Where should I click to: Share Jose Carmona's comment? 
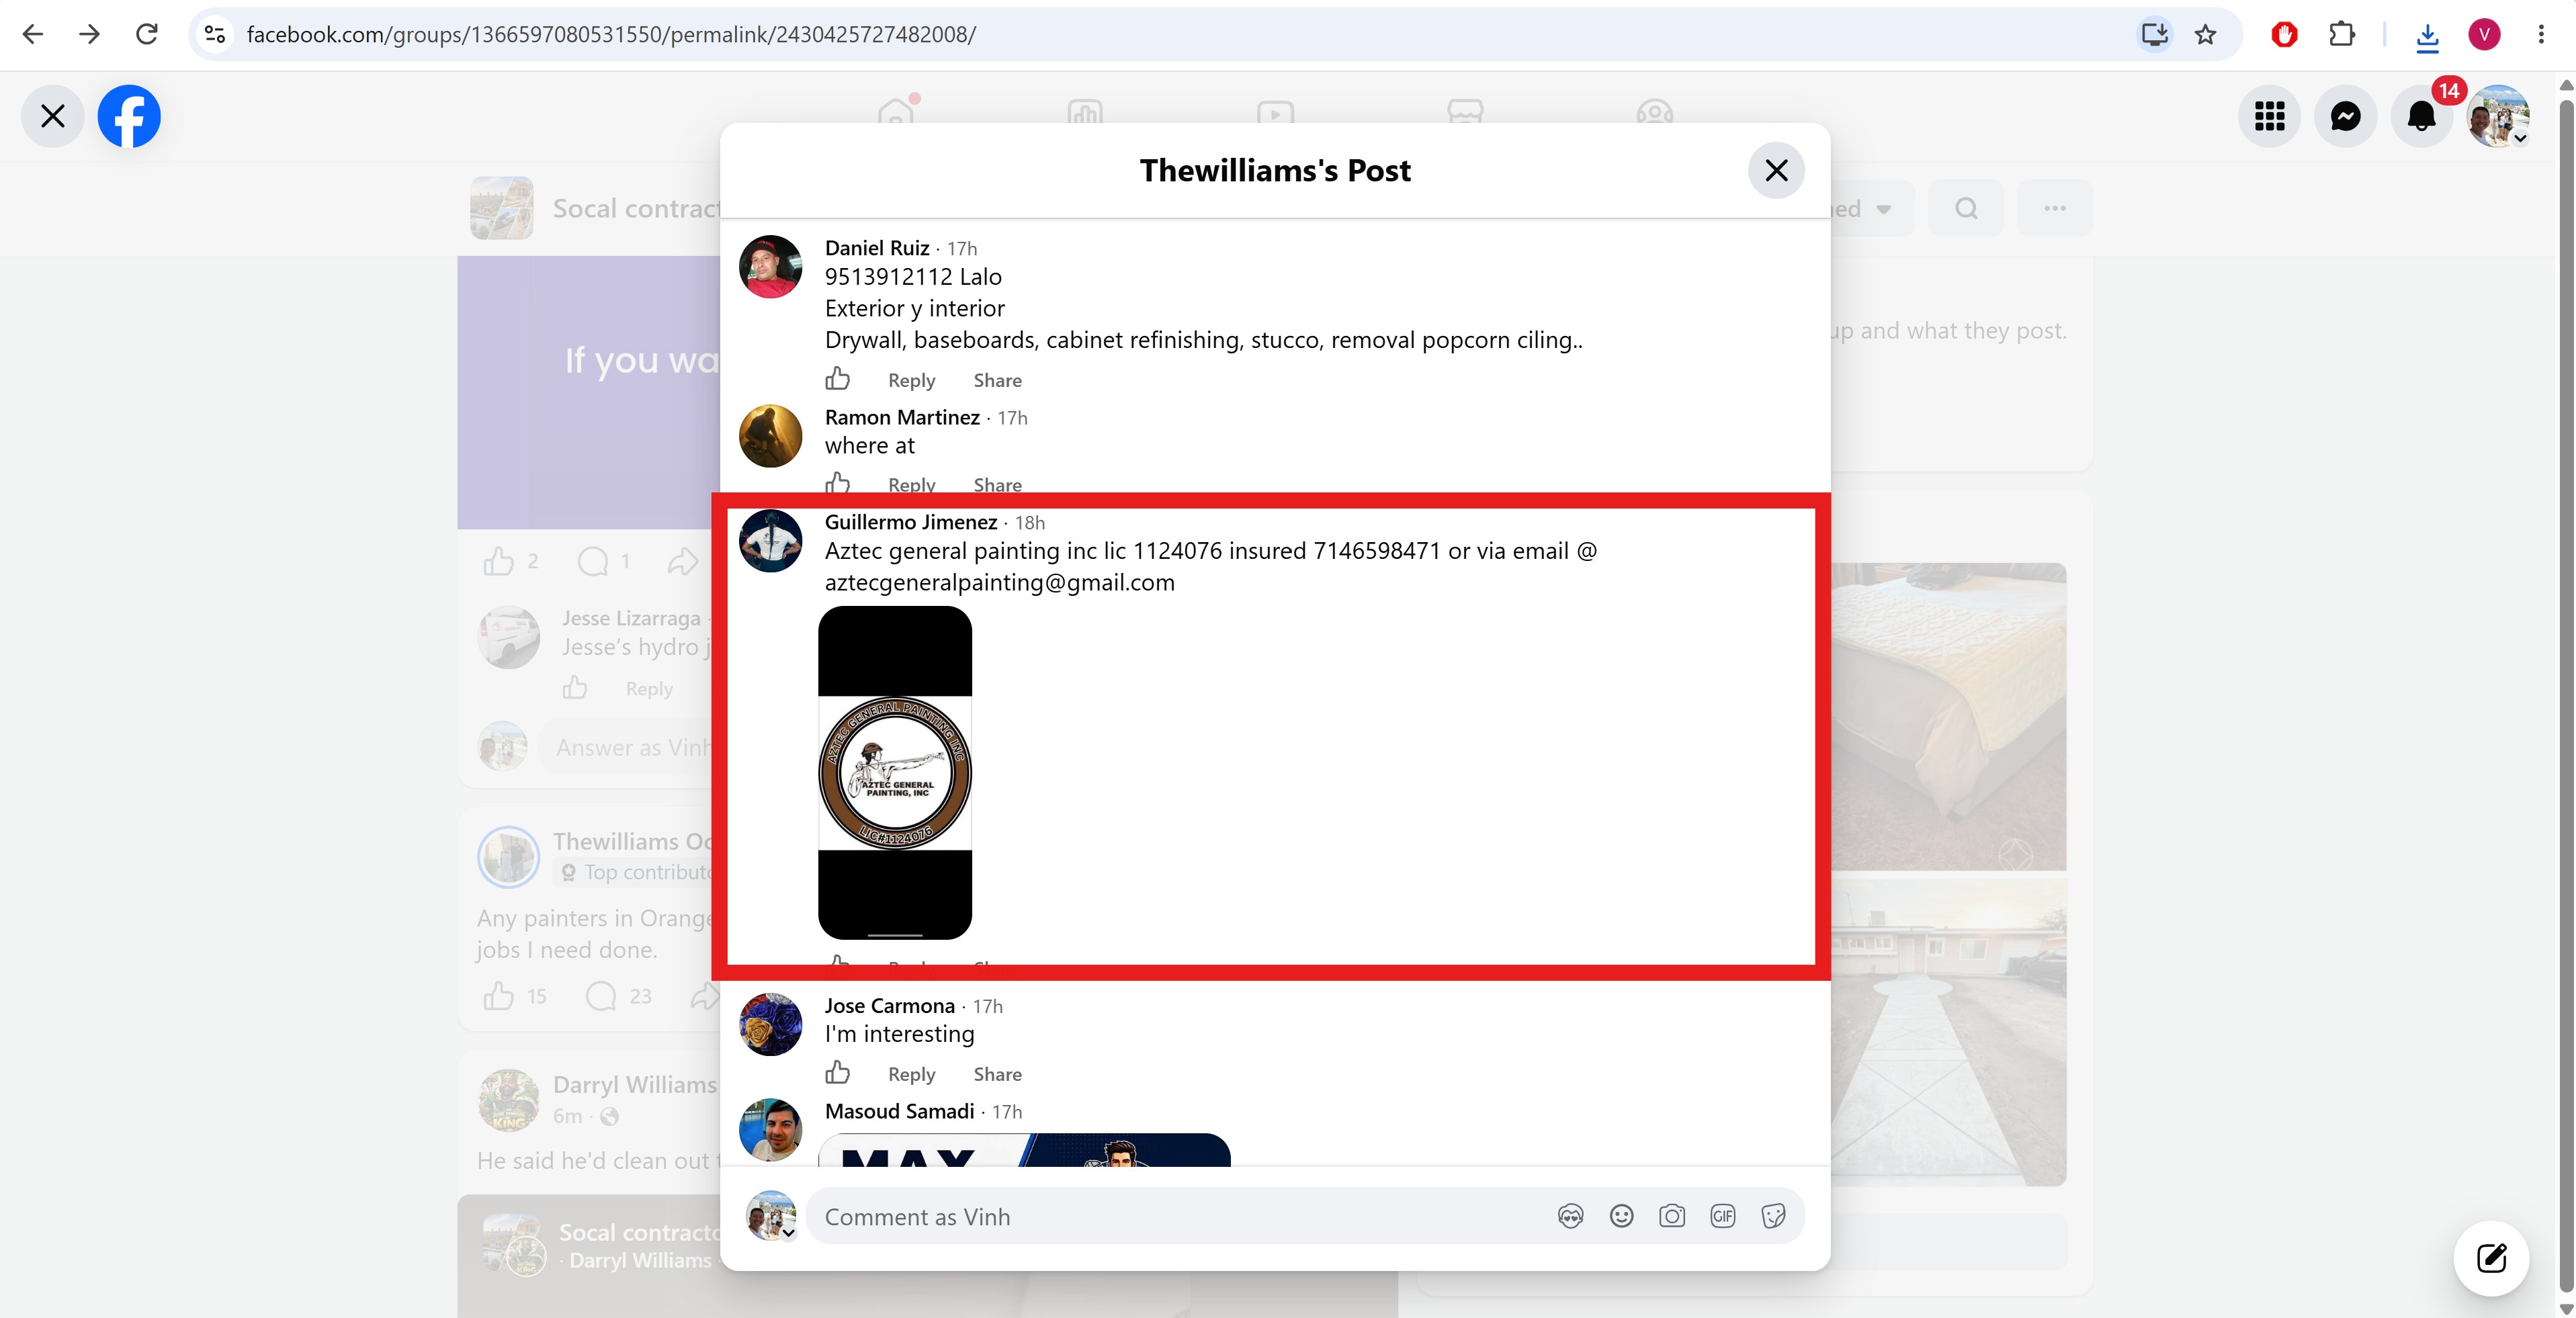pos(997,1074)
